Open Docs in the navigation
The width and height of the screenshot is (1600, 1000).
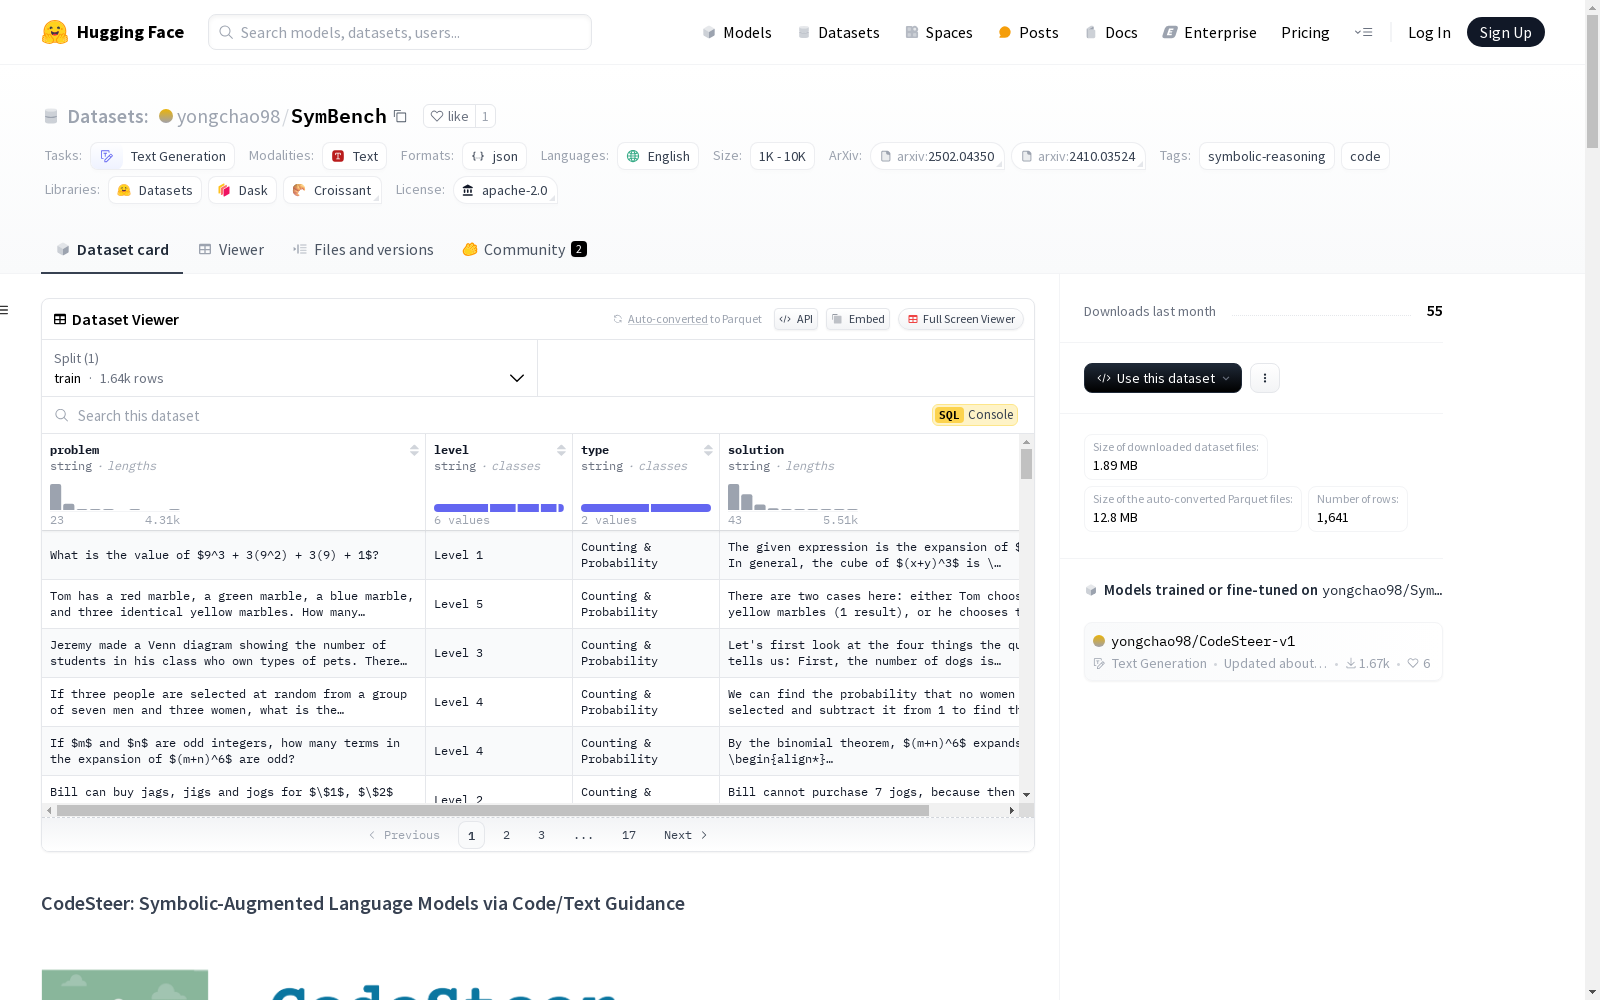pos(1111,32)
